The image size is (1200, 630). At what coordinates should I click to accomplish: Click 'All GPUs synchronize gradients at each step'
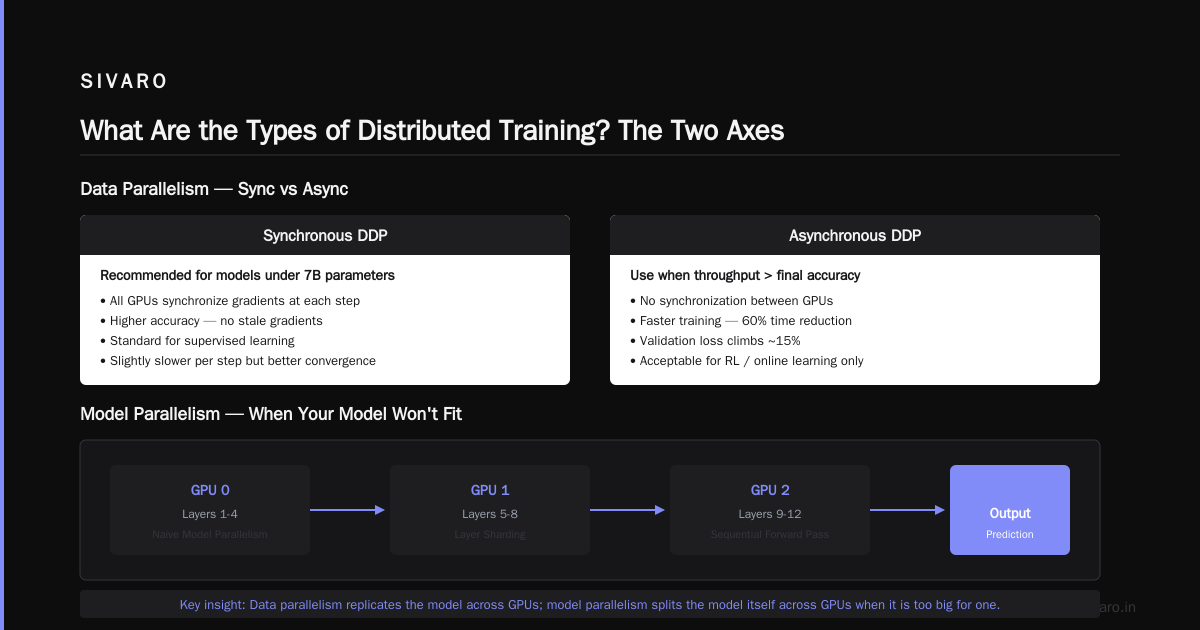[x=230, y=300]
